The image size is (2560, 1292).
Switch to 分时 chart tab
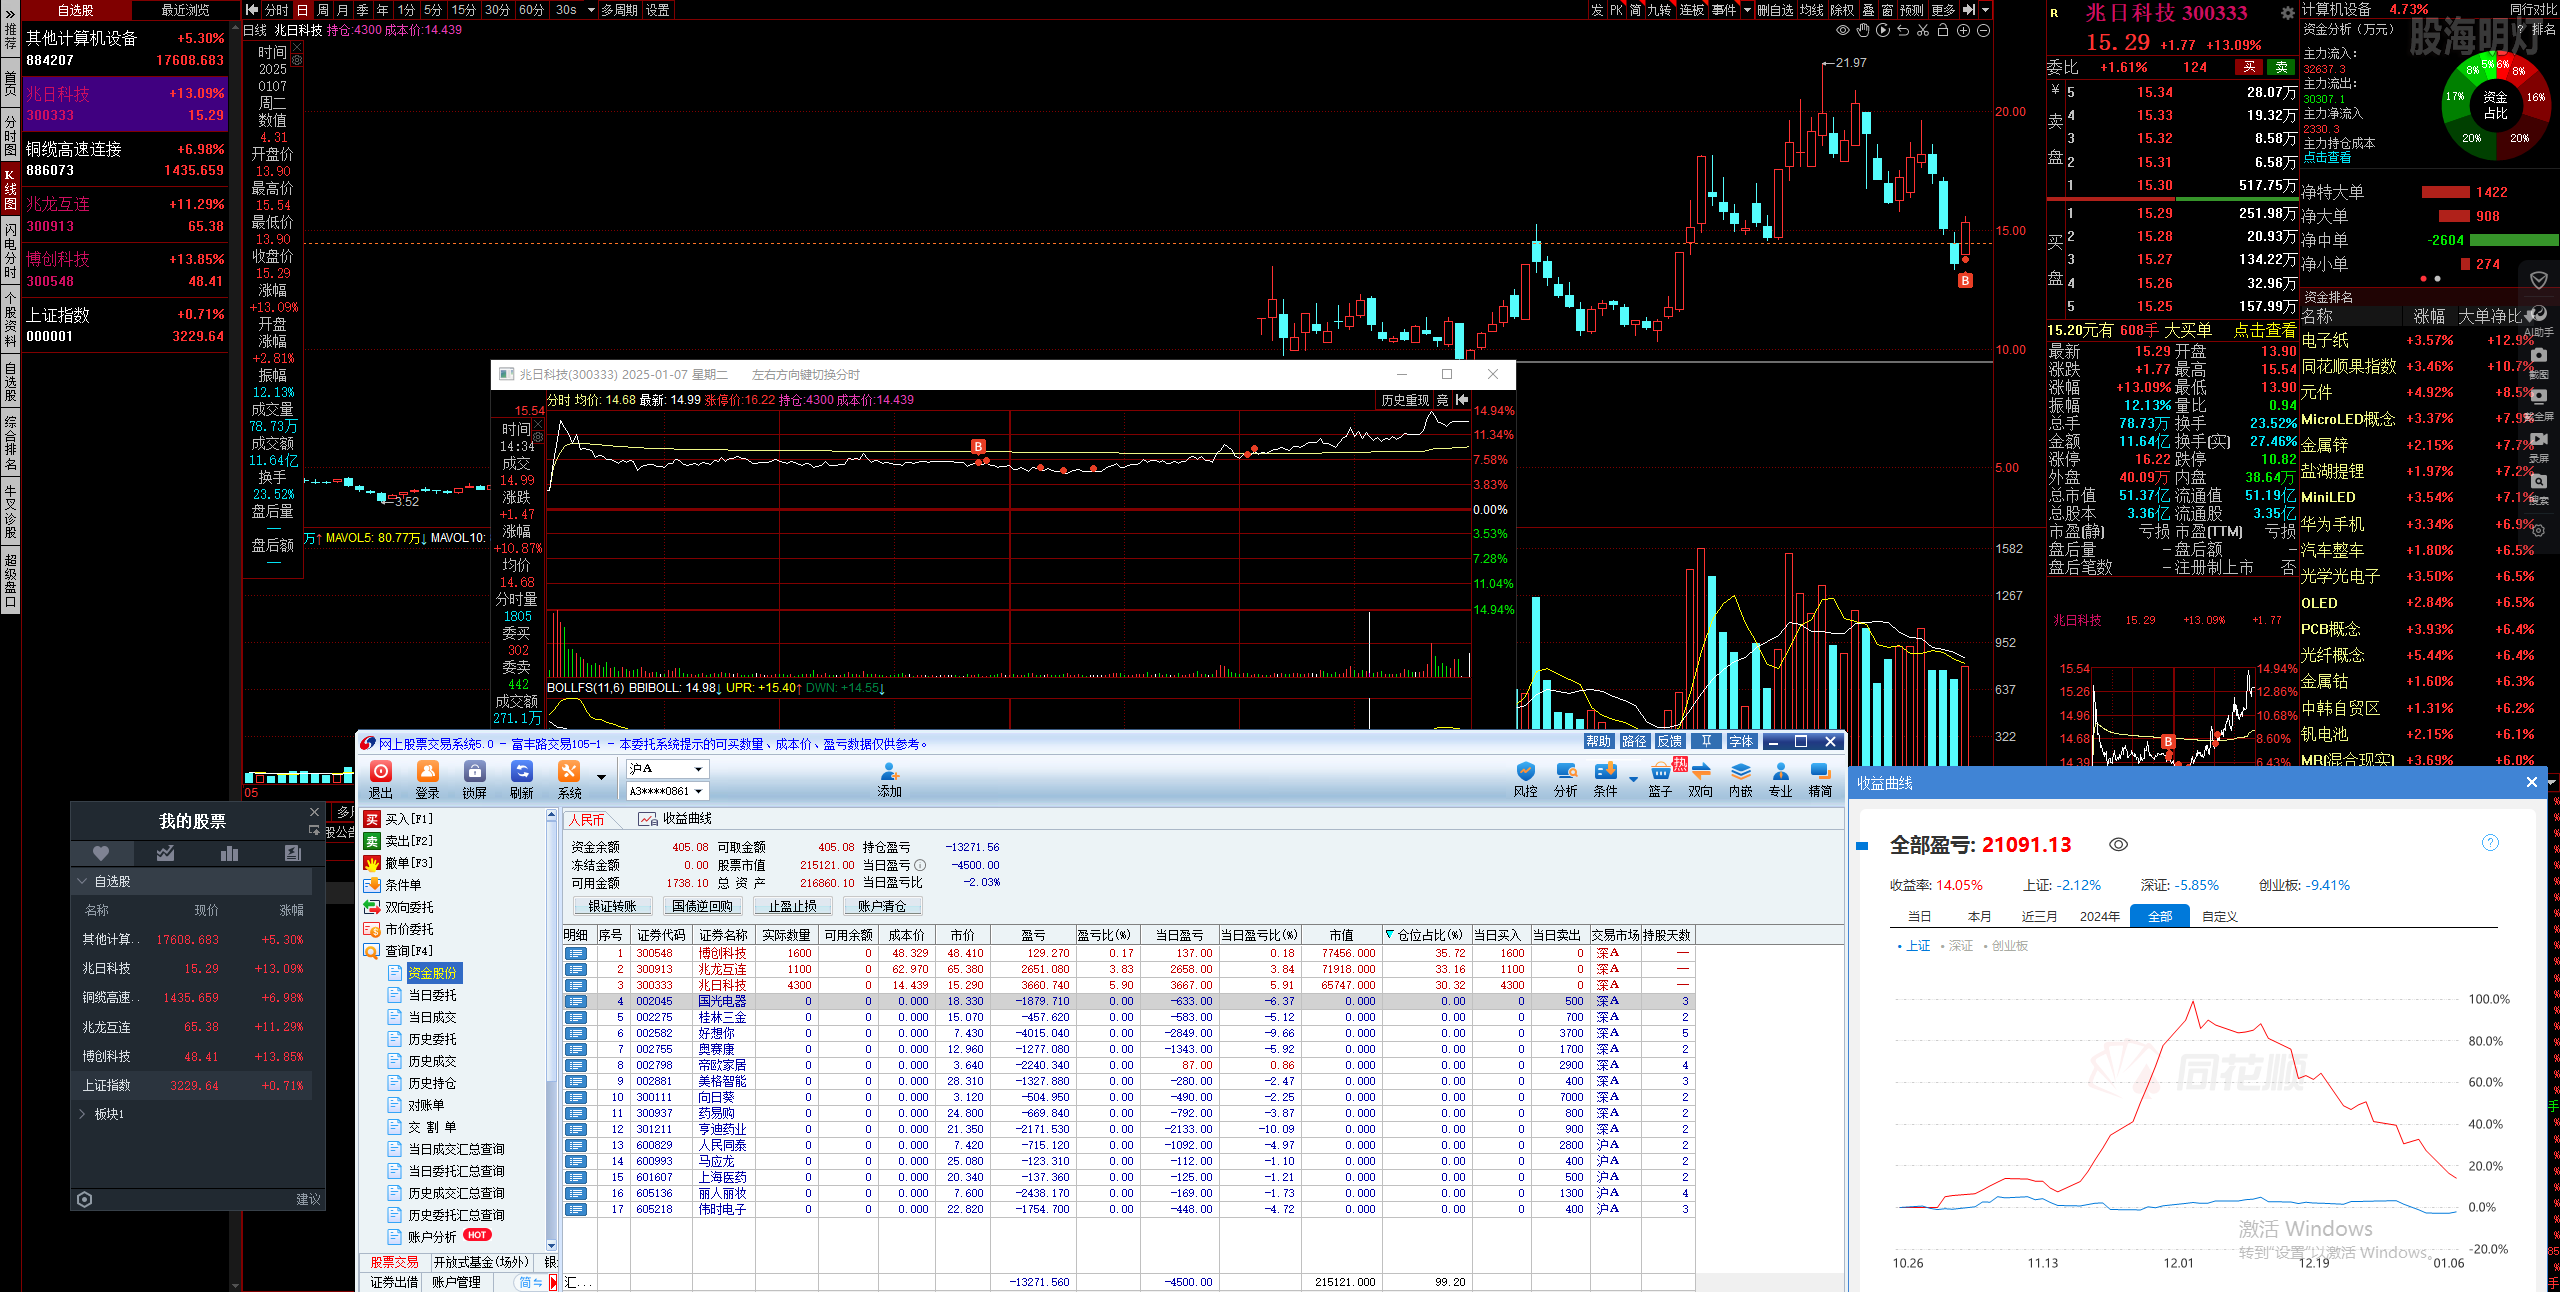click(276, 10)
